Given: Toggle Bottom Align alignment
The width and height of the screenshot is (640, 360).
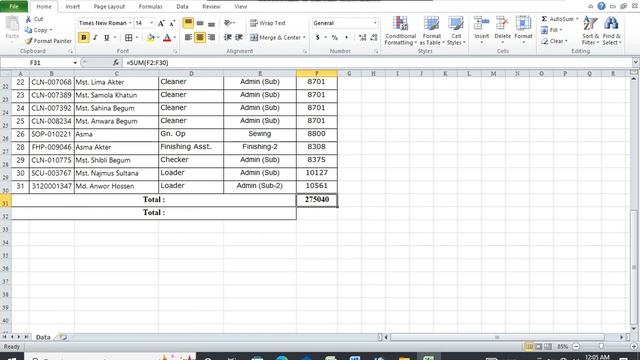Looking at the screenshot, I should [211, 23].
